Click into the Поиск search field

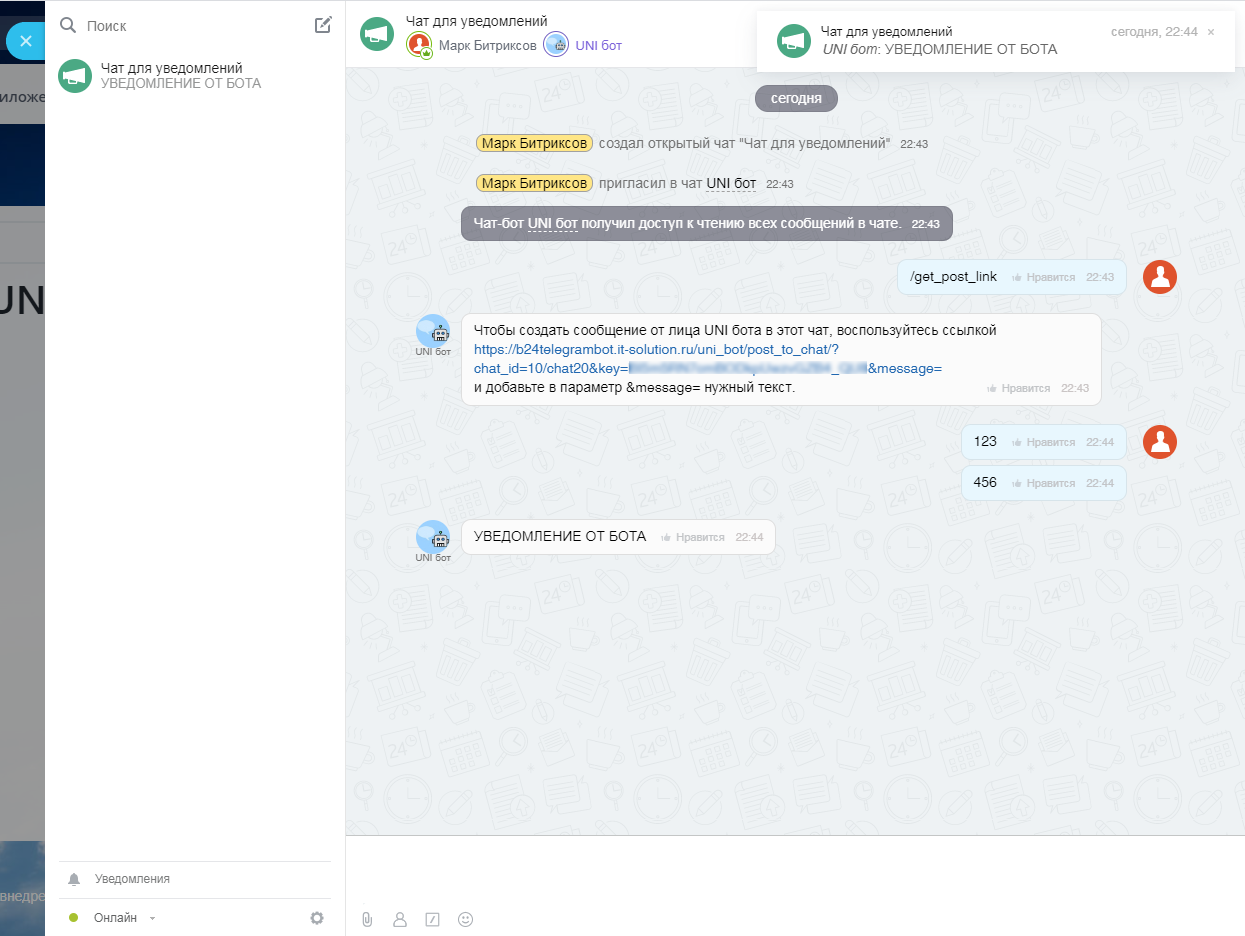(190, 26)
